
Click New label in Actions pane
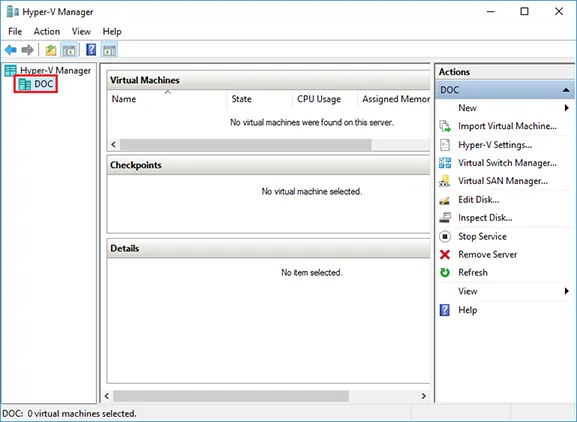pyautogui.click(x=467, y=108)
